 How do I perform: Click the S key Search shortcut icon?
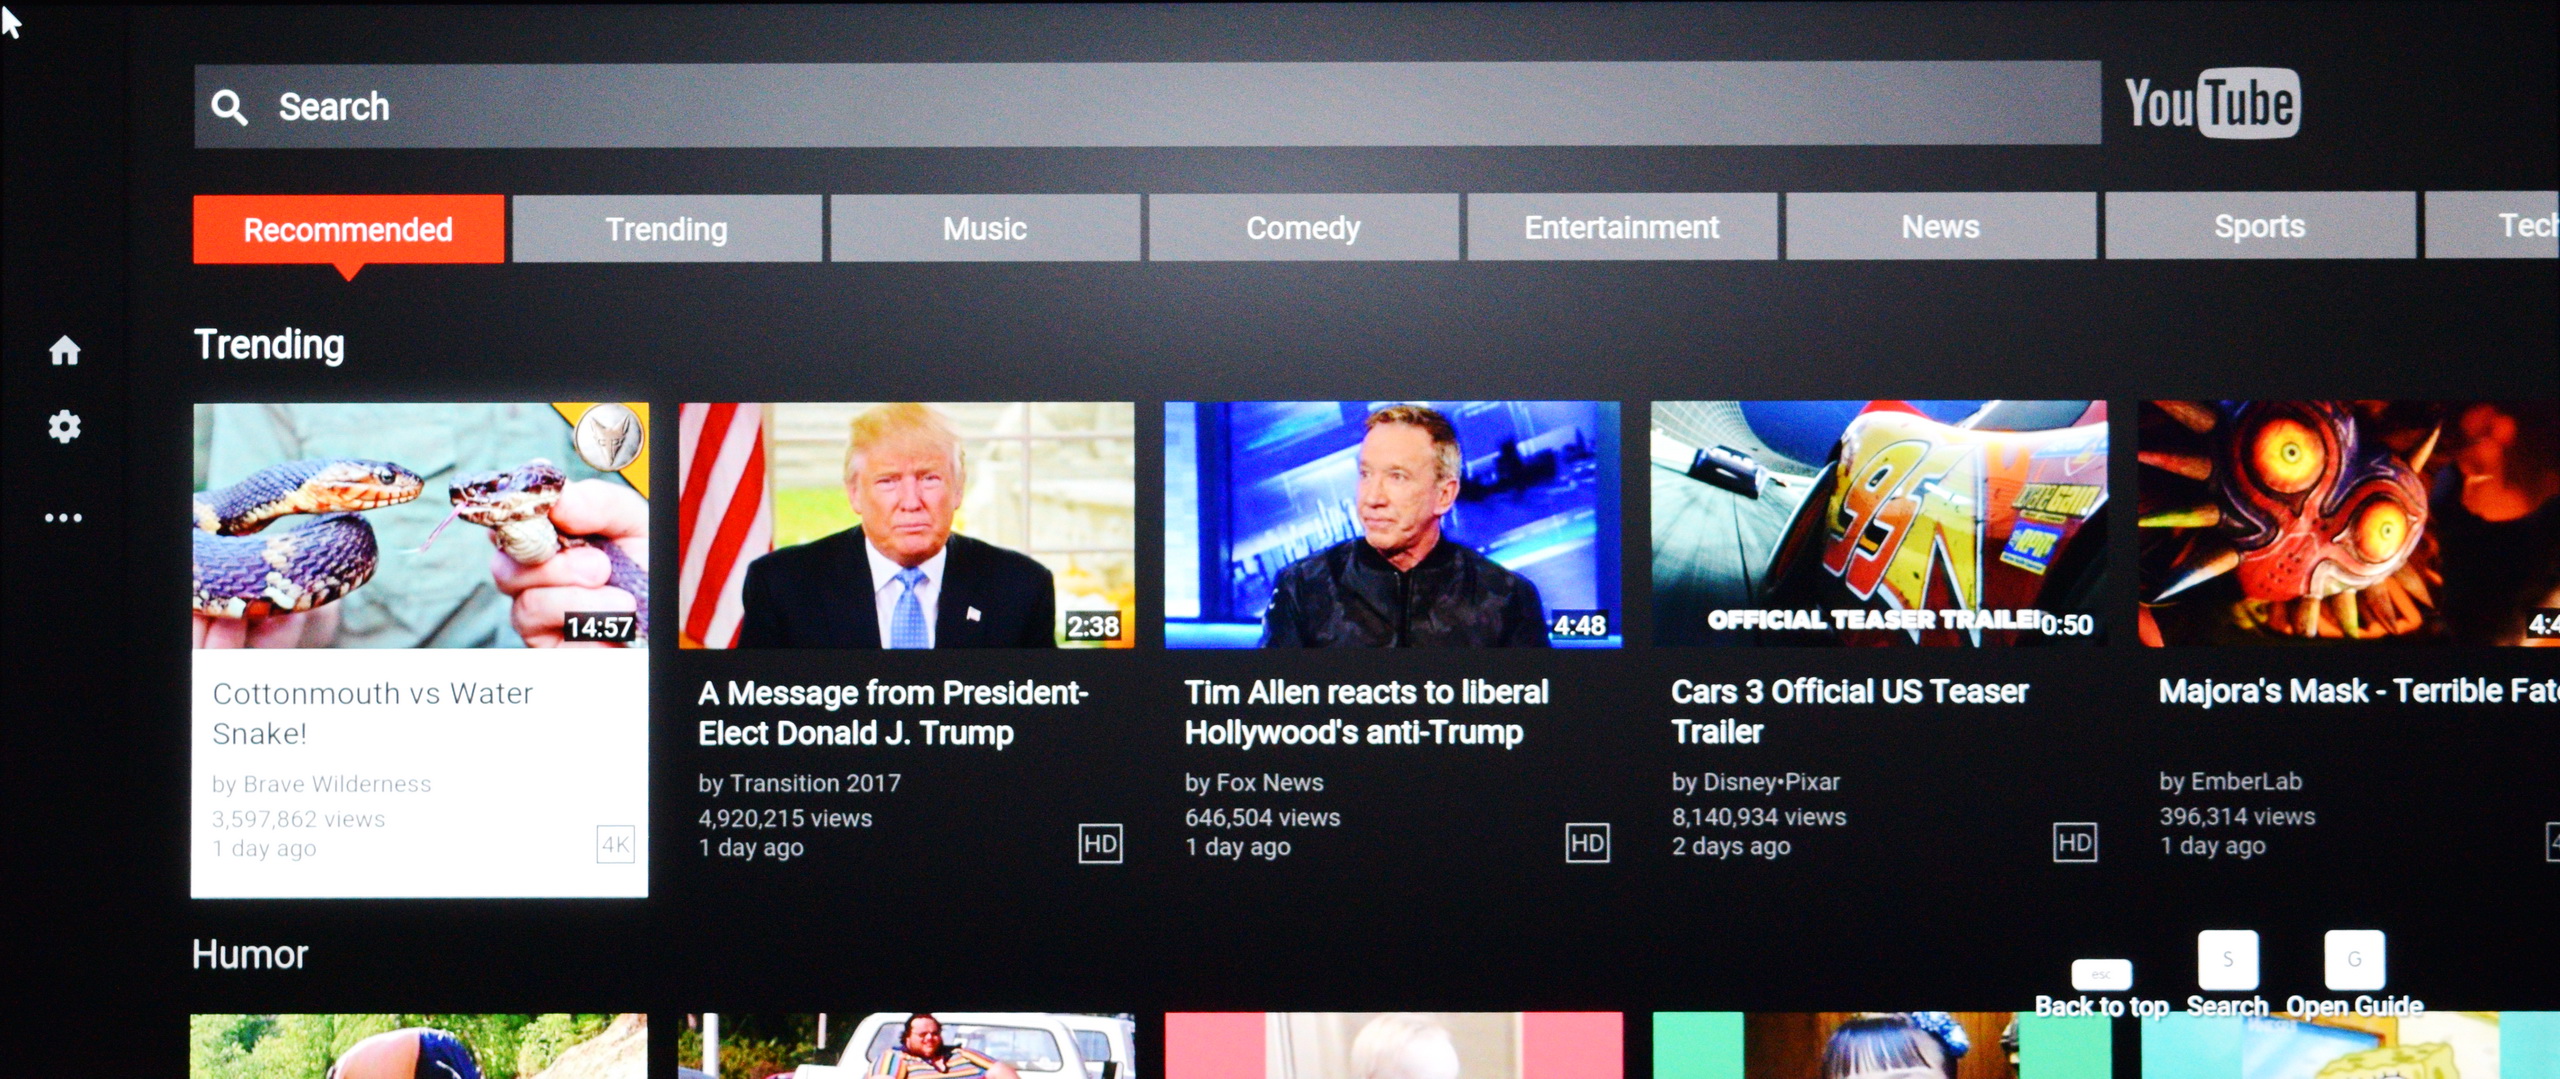(x=2227, y=959)
